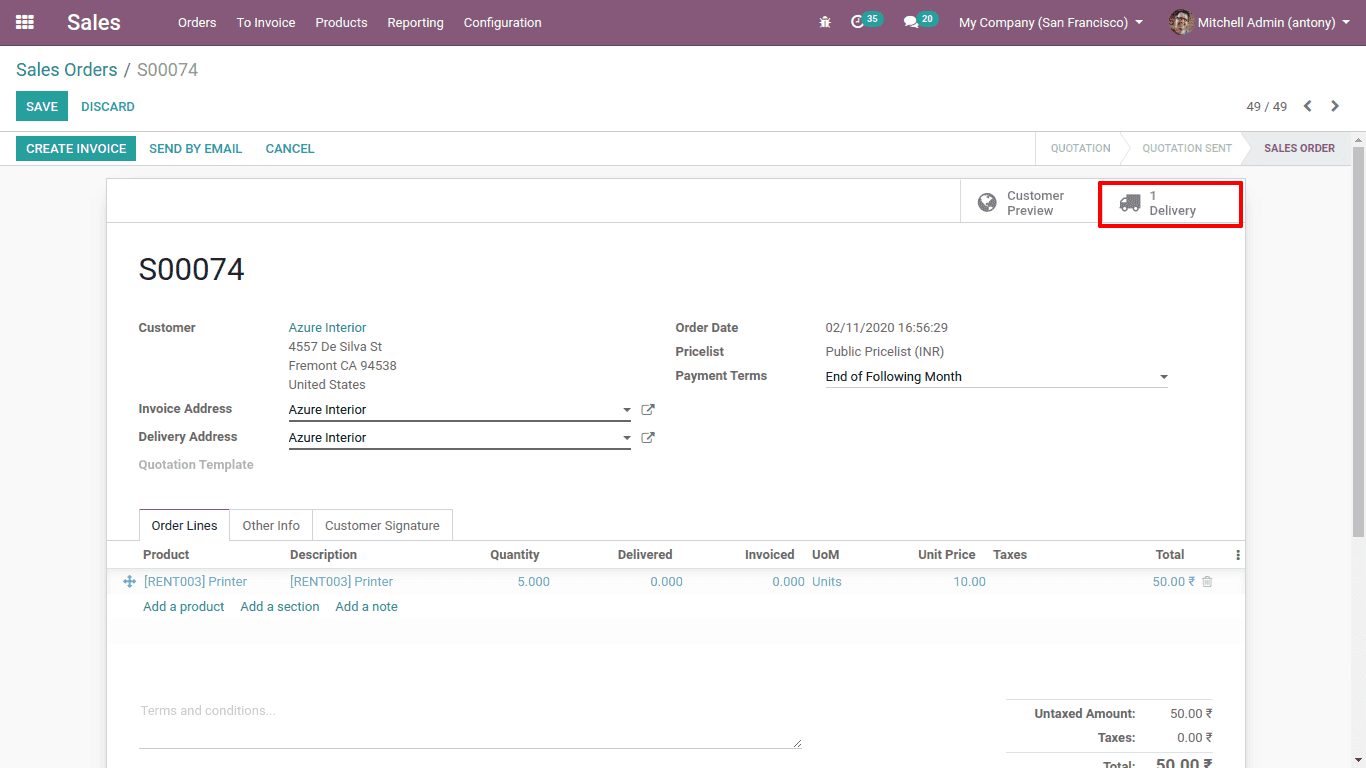Screen dimensions: 1366x768
Task: Click the debug bug icon
Action: pyautogui.click(x=825, y=22)
